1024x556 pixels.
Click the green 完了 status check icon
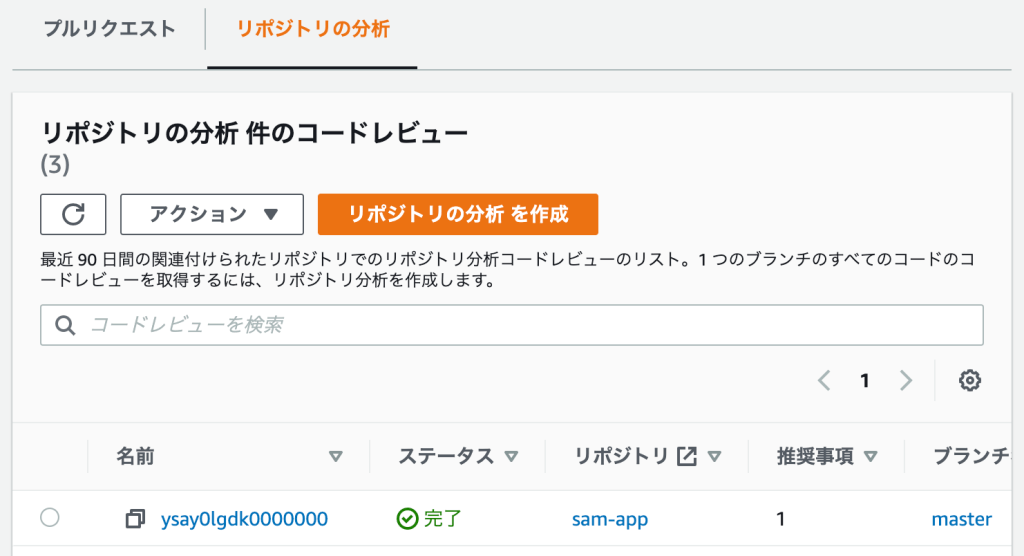[407, 519]
